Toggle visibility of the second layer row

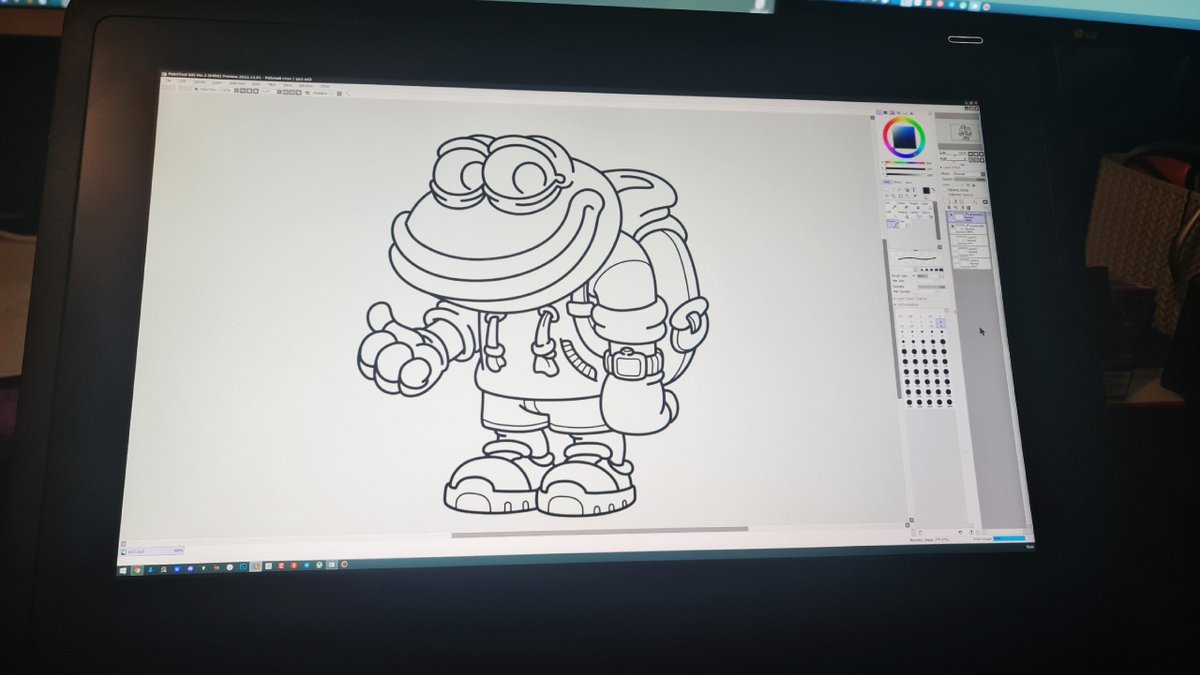point(953,225)
